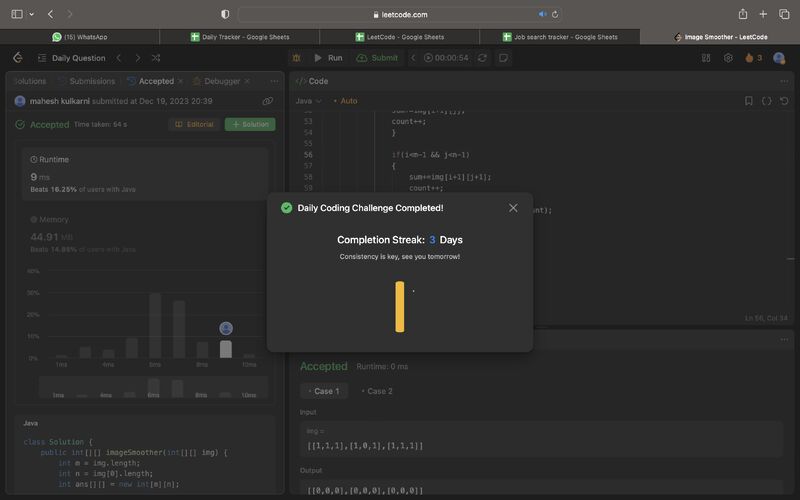
Task: Click the debug bug icon beside Run
Action: tap(296, 58)
